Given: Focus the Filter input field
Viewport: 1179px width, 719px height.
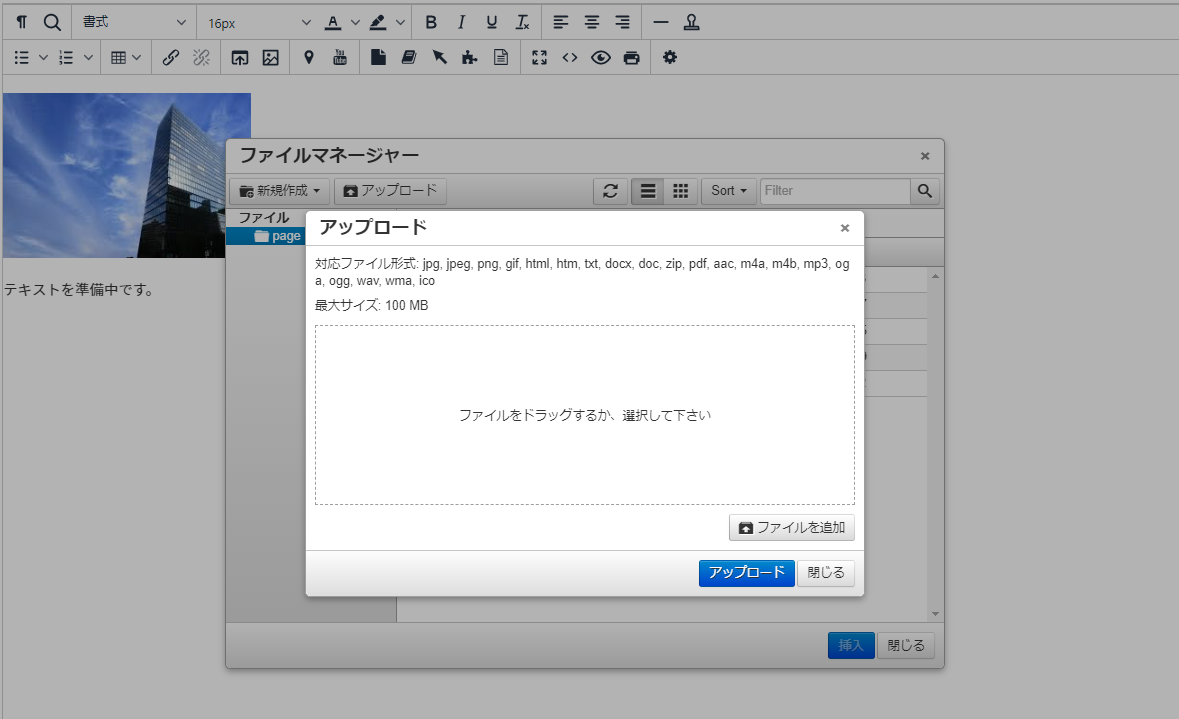Looking at the screenshot, I should (x=835, y=191).
